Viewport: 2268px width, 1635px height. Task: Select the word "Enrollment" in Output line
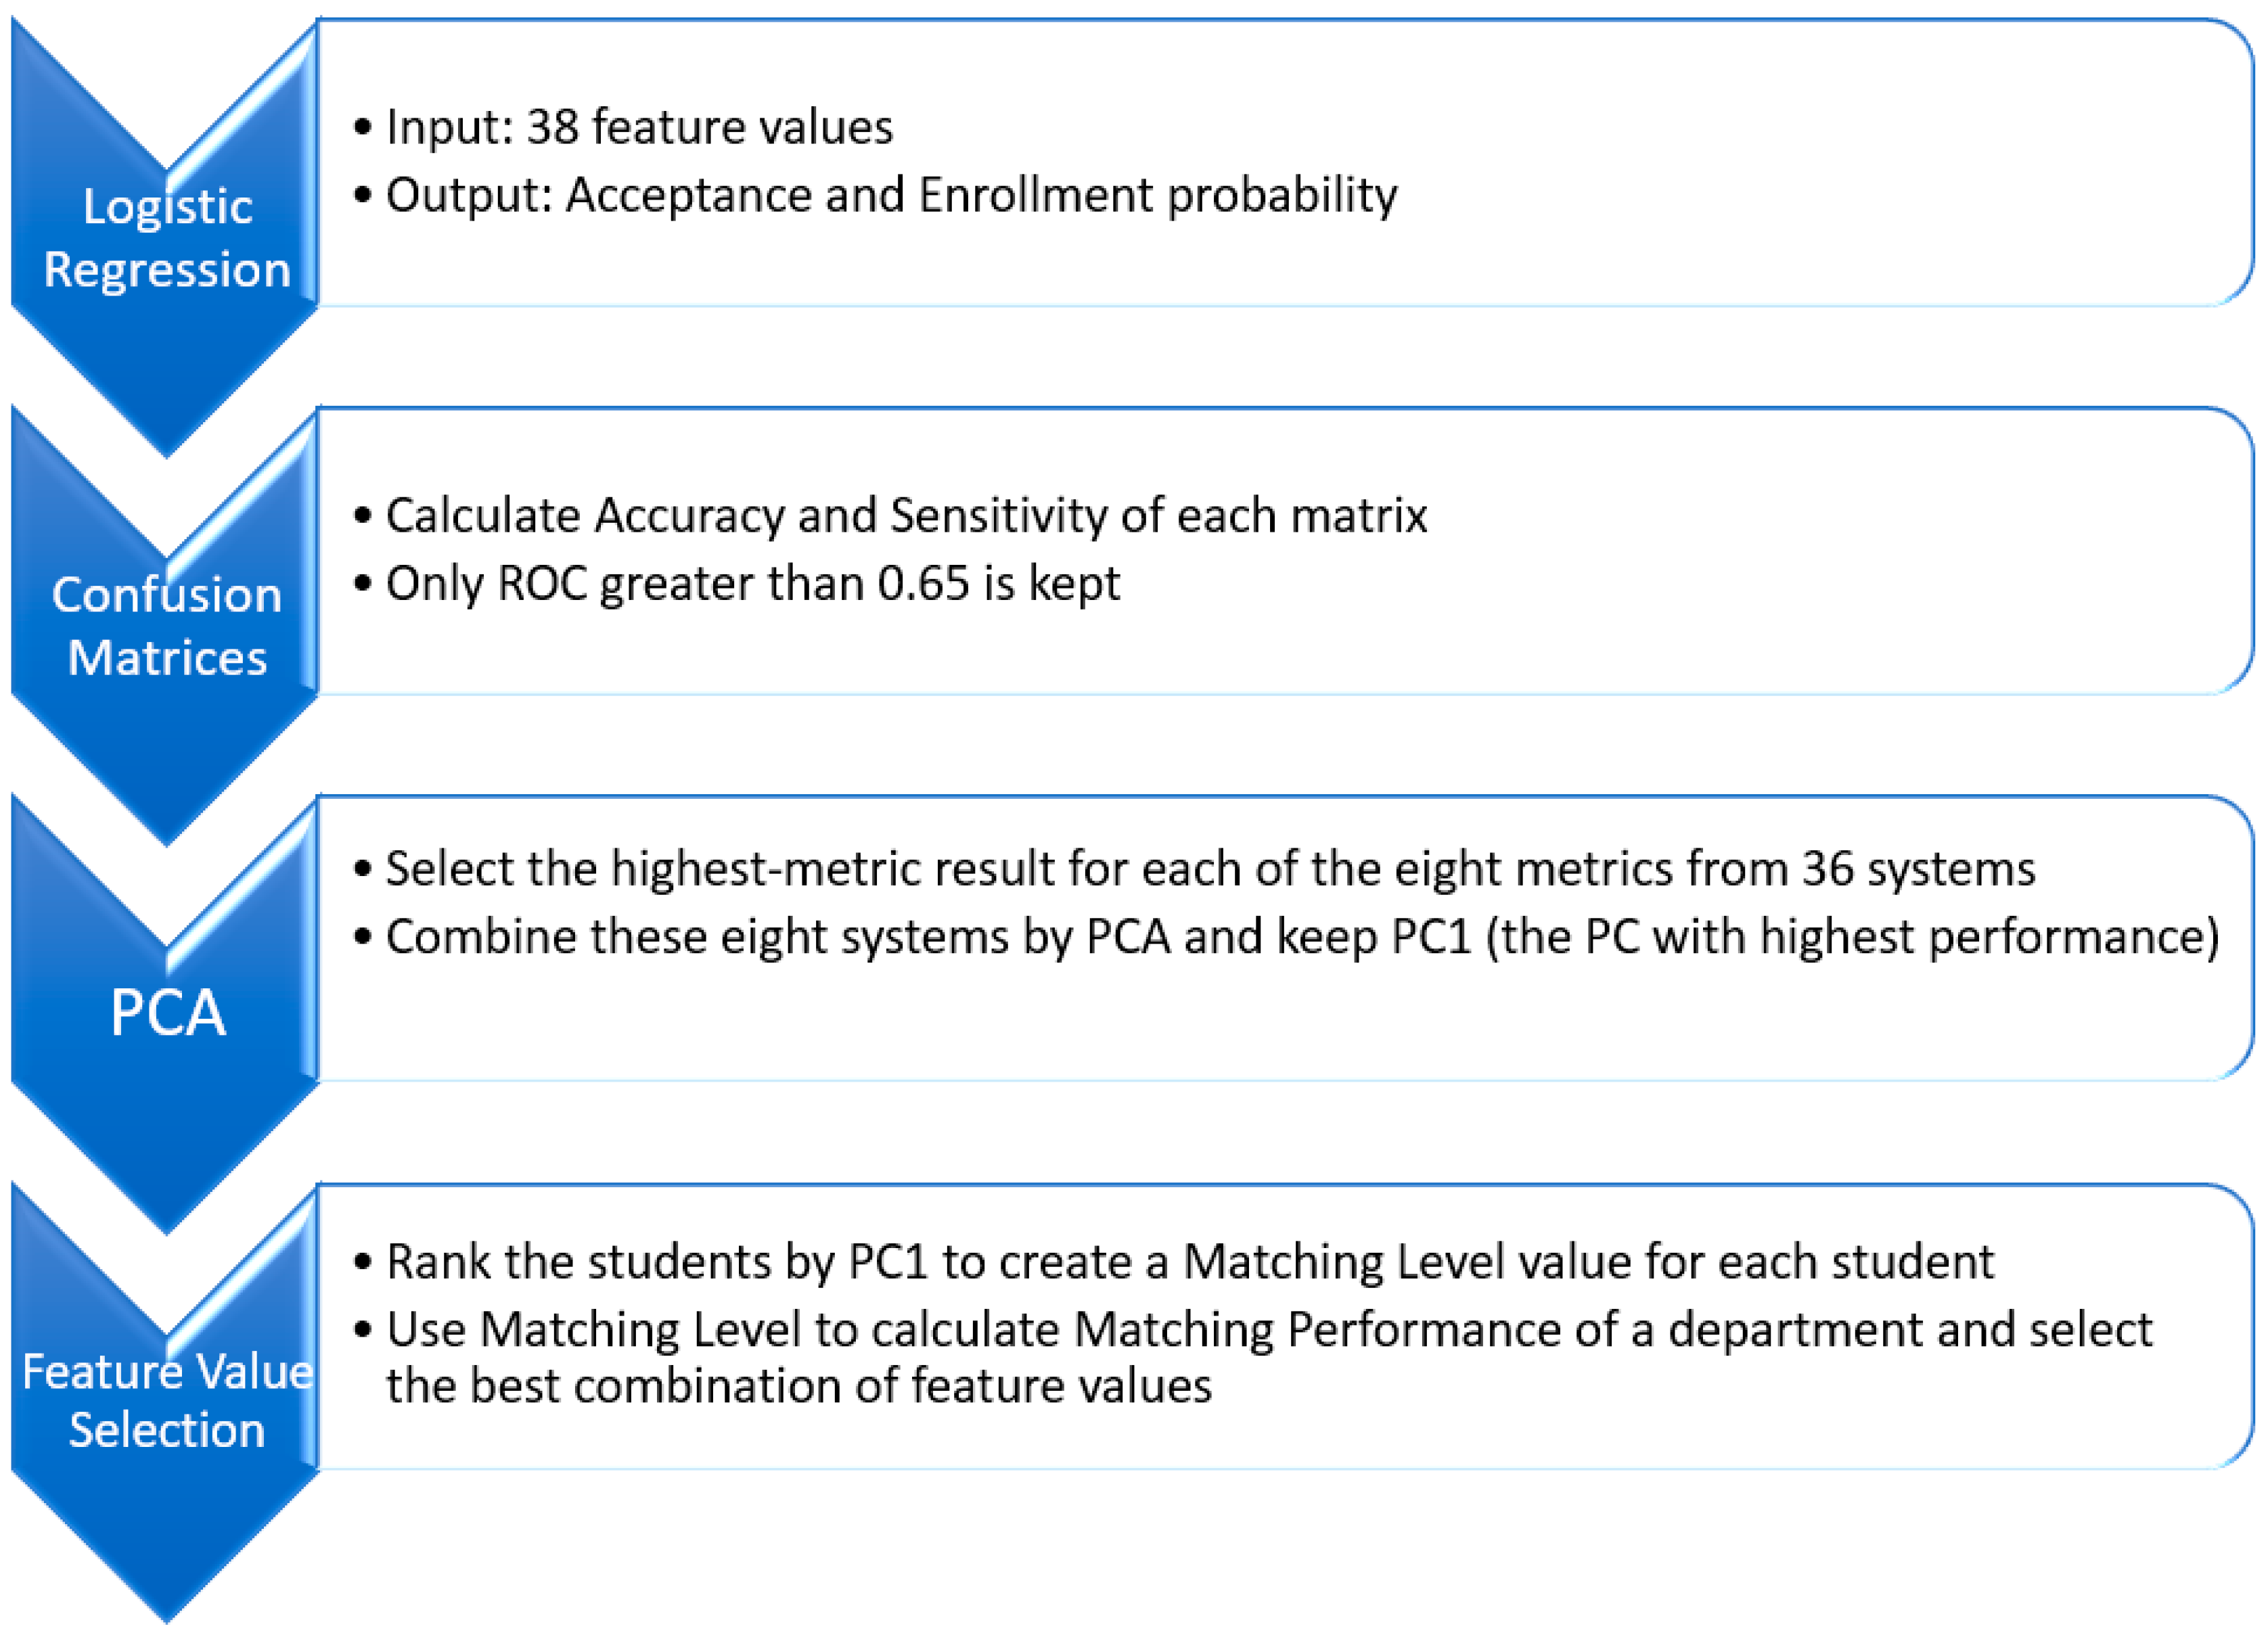pyautogui.click(x=1036, y=195)
